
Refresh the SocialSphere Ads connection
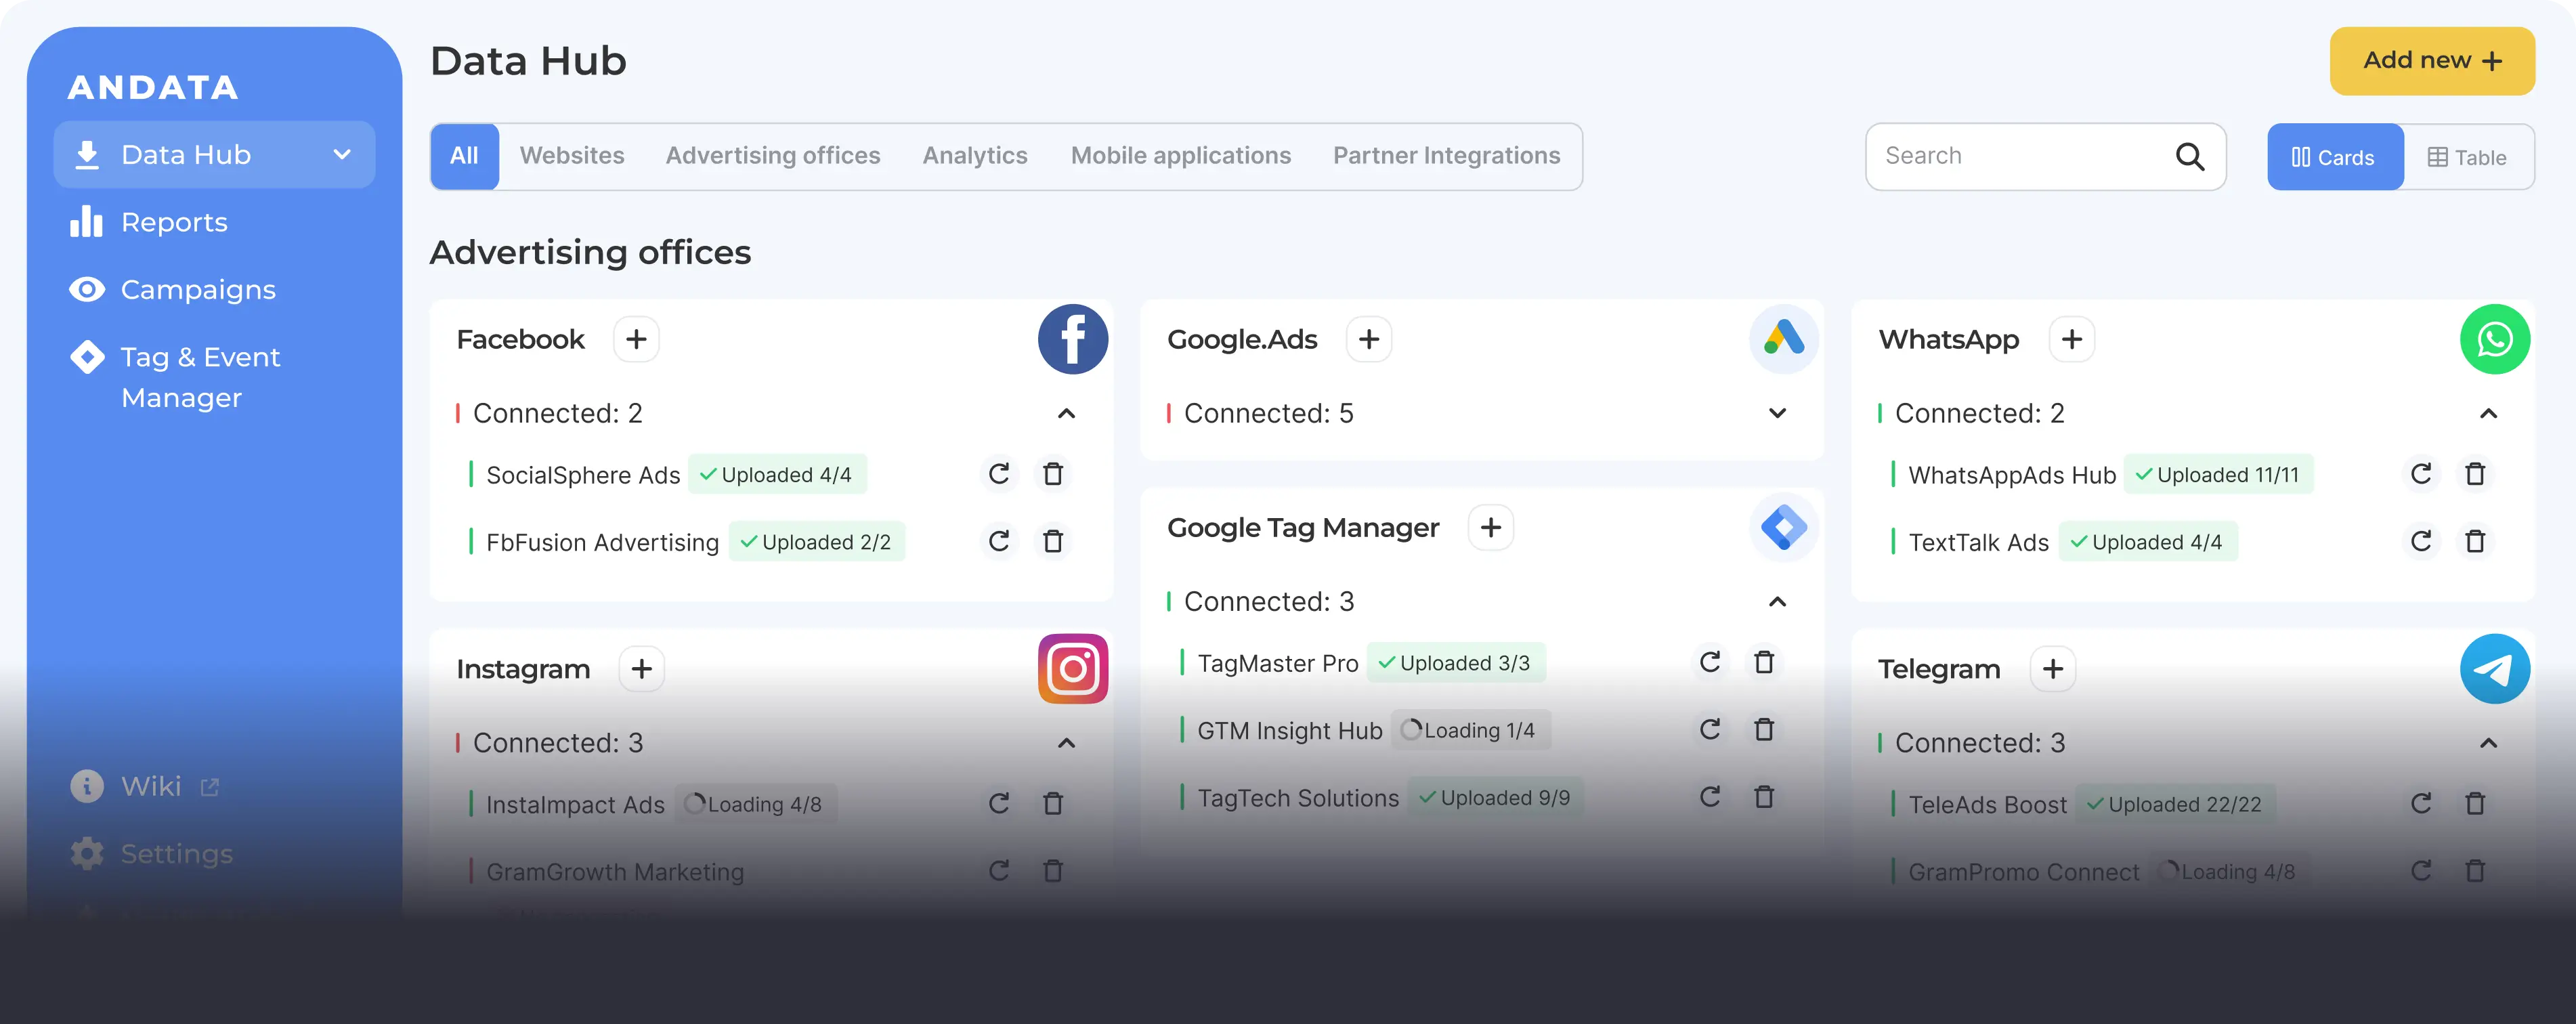(999, 474)
